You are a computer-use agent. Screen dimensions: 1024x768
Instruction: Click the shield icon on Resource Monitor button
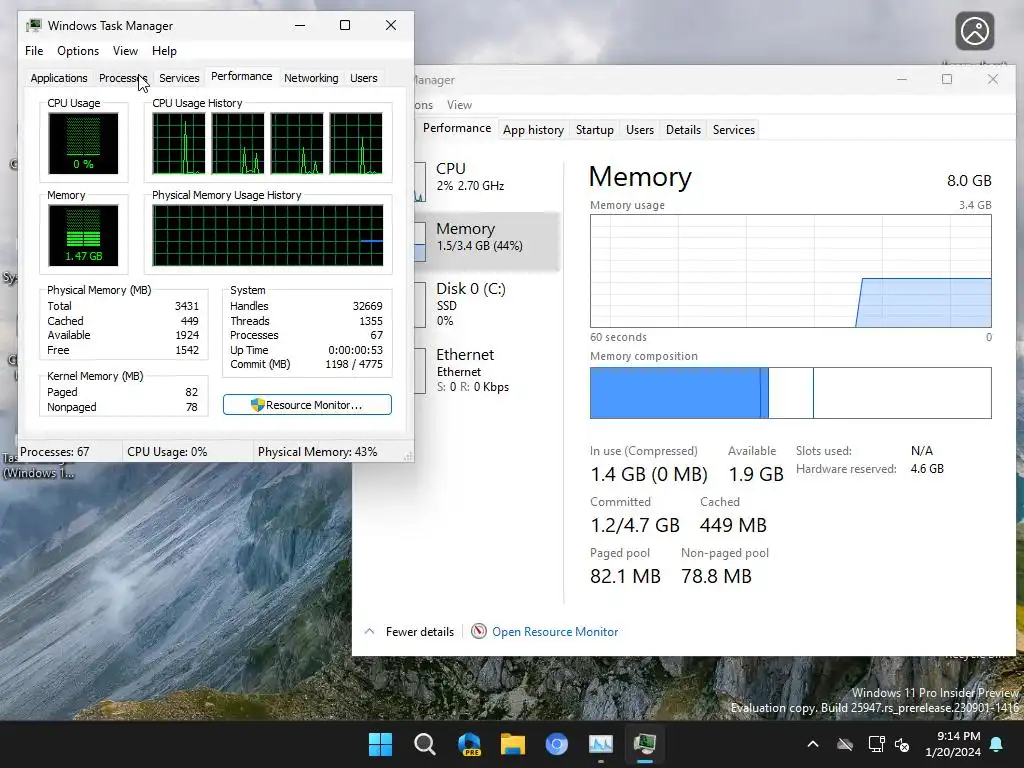257,405
